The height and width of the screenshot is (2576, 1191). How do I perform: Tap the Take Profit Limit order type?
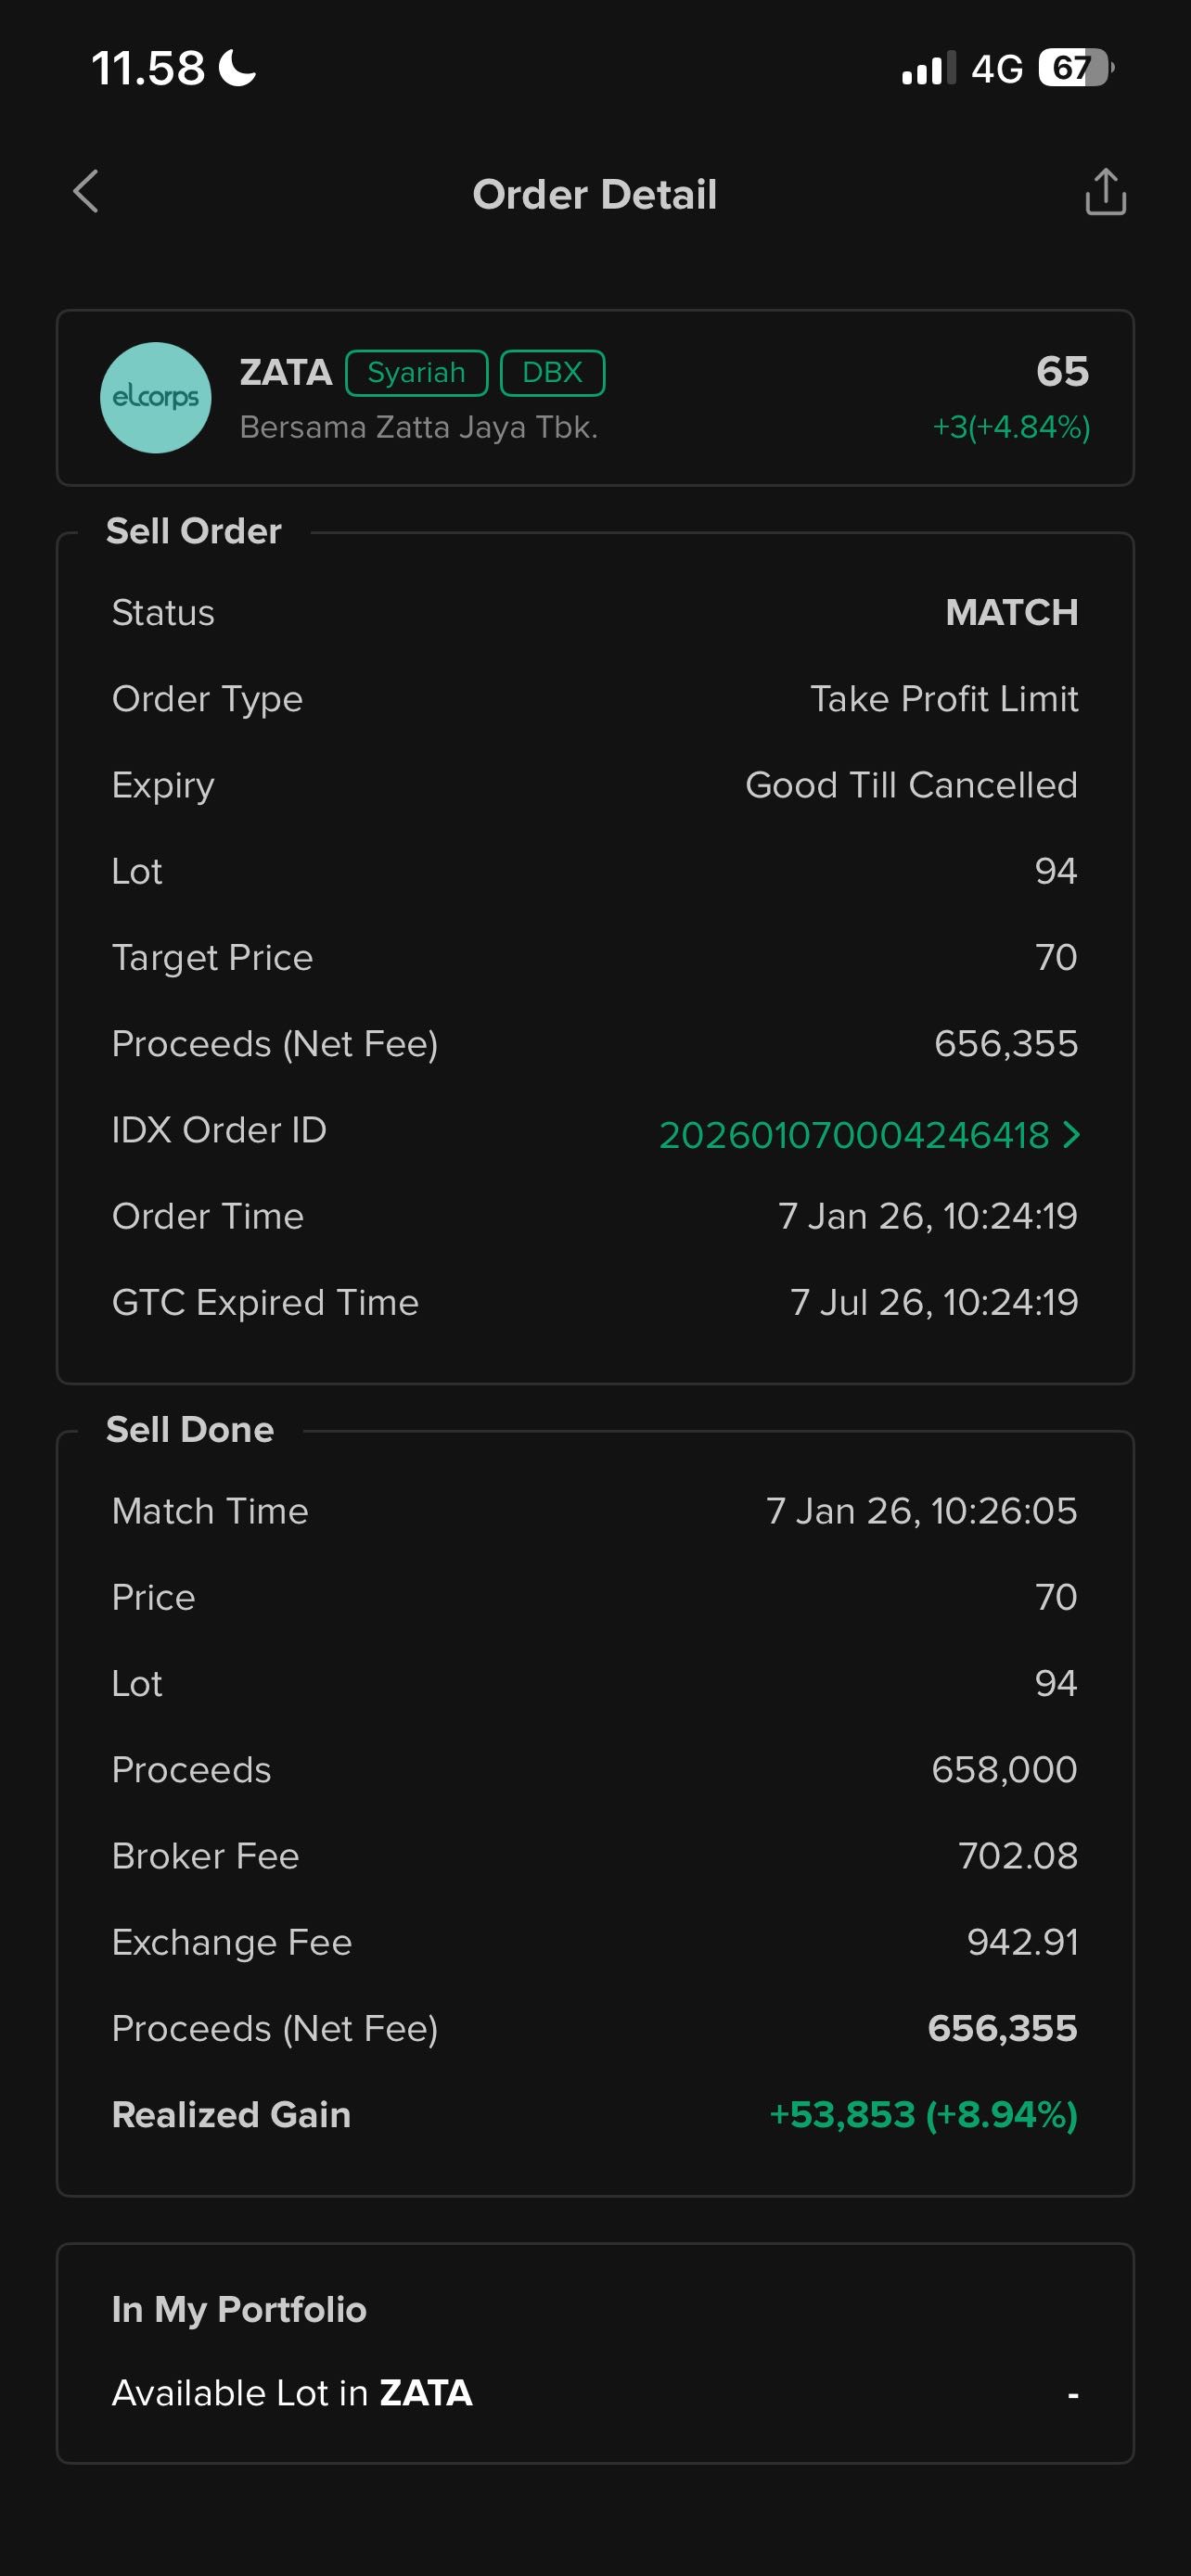click(x=944, y=699)
